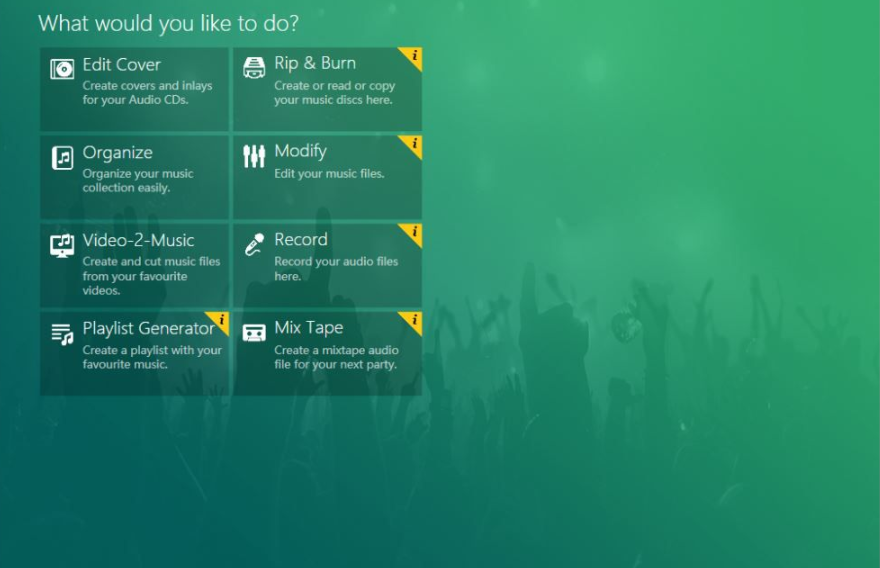The width and height of the screenshot is (880, 568).
Task: Click the Modify equalizer sliders icon
Action: click(254, 156)
